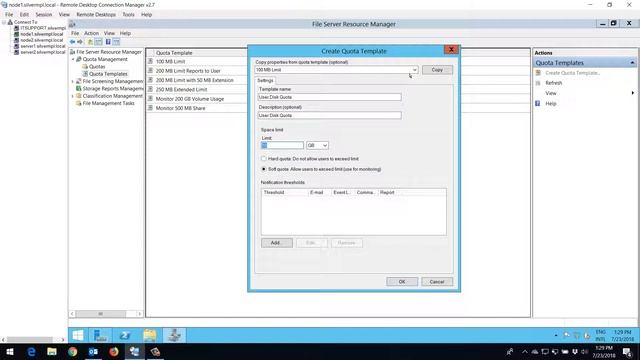The image size is (640, 360).
Task: Click icon beside 200 MB Limit Reports to User
Action: pos(150,71)
